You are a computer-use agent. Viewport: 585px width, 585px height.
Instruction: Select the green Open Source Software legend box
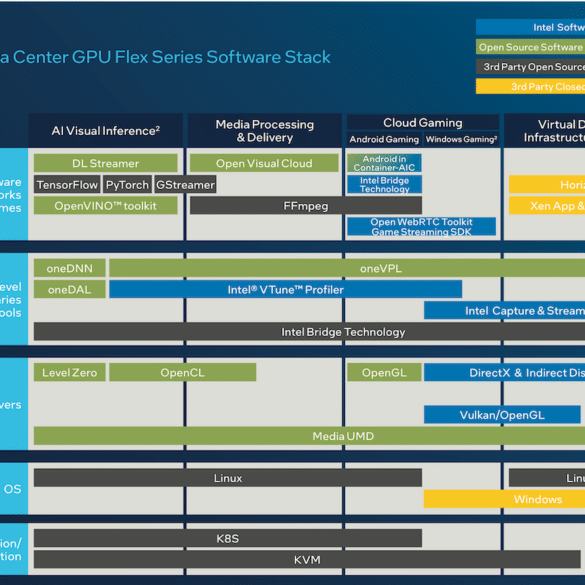pyautogui.click(x=530, y=47)
